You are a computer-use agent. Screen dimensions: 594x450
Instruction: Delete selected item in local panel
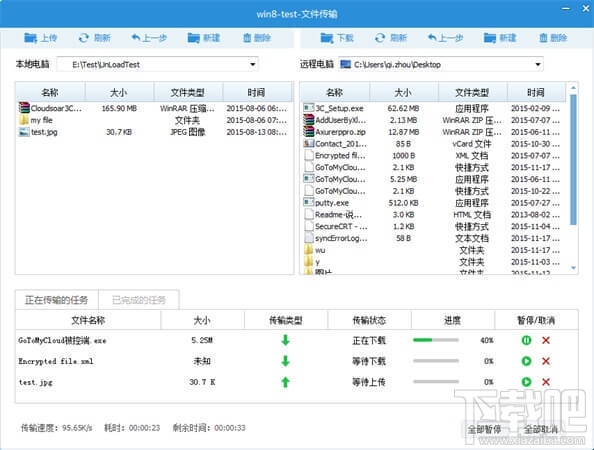[x=257, y=38]
